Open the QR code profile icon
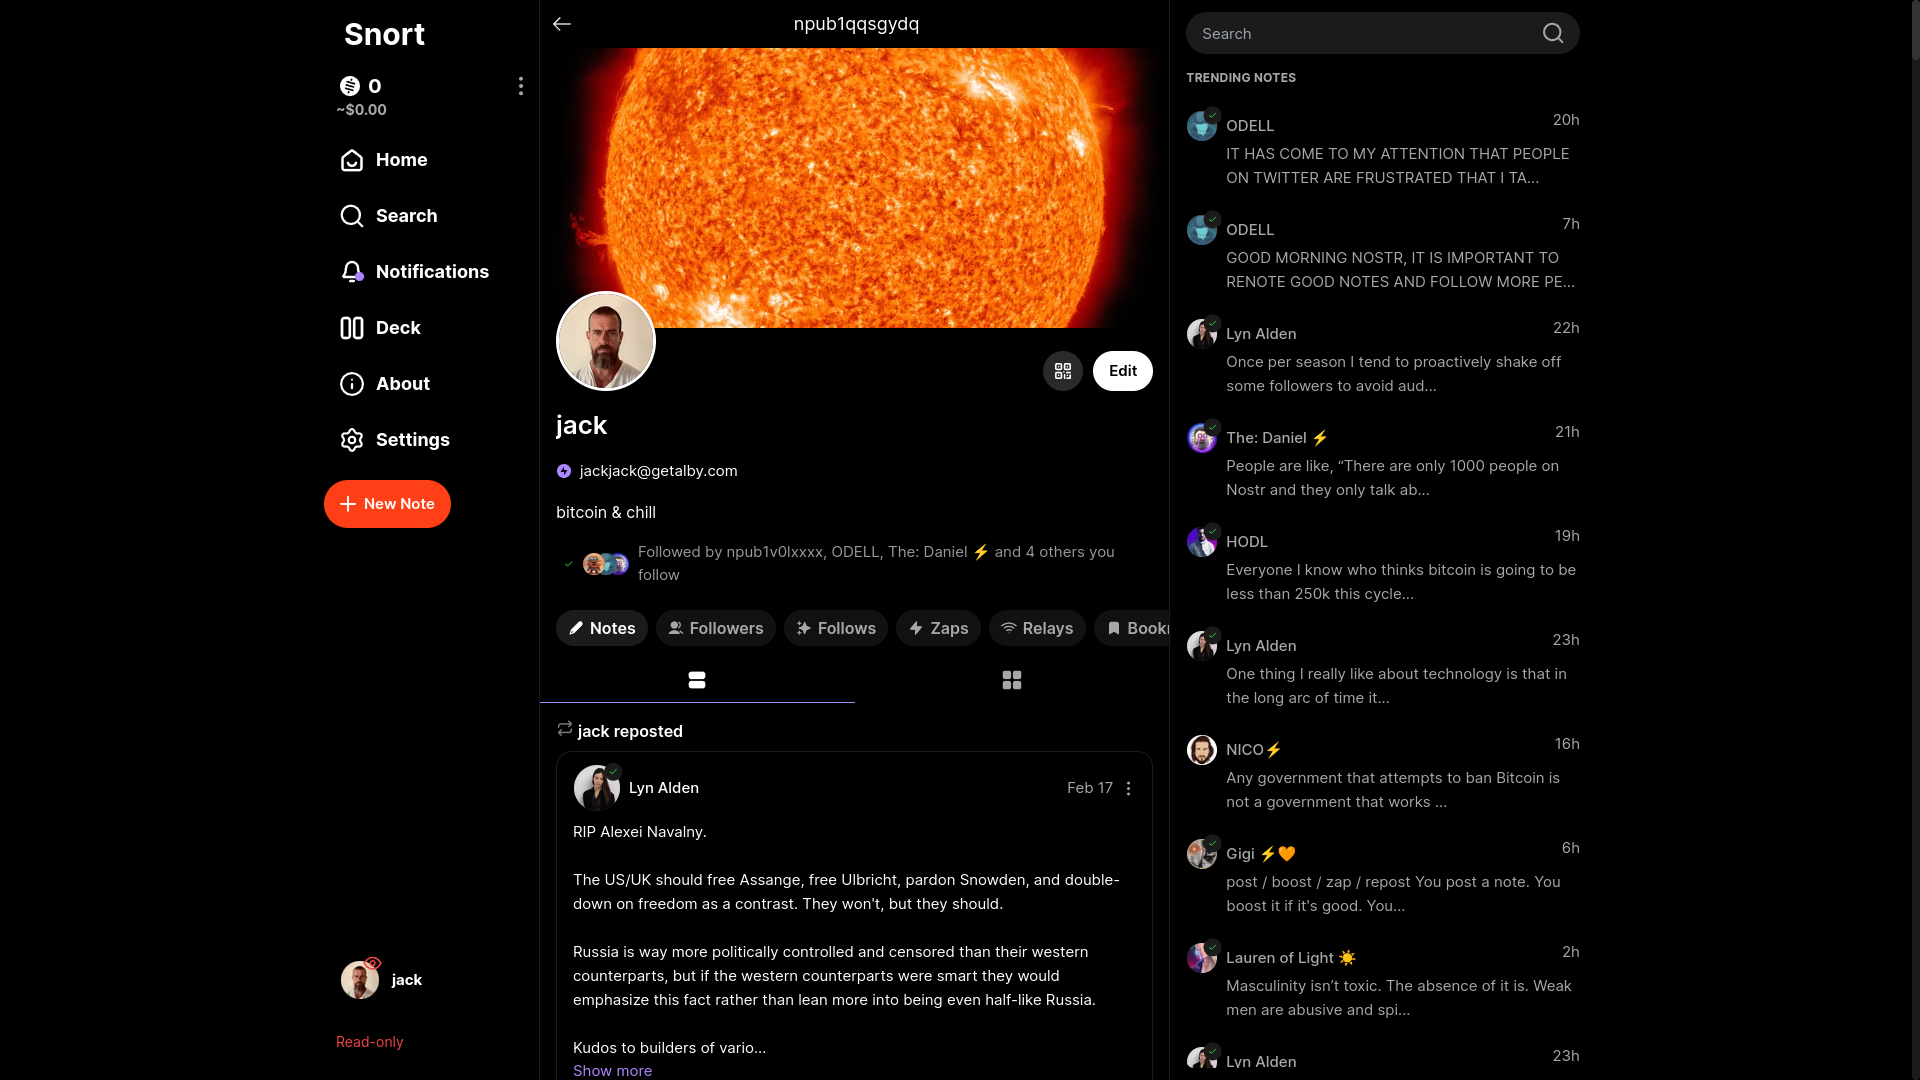This screenshot has height=1080, width=1920. point(1062,371)
